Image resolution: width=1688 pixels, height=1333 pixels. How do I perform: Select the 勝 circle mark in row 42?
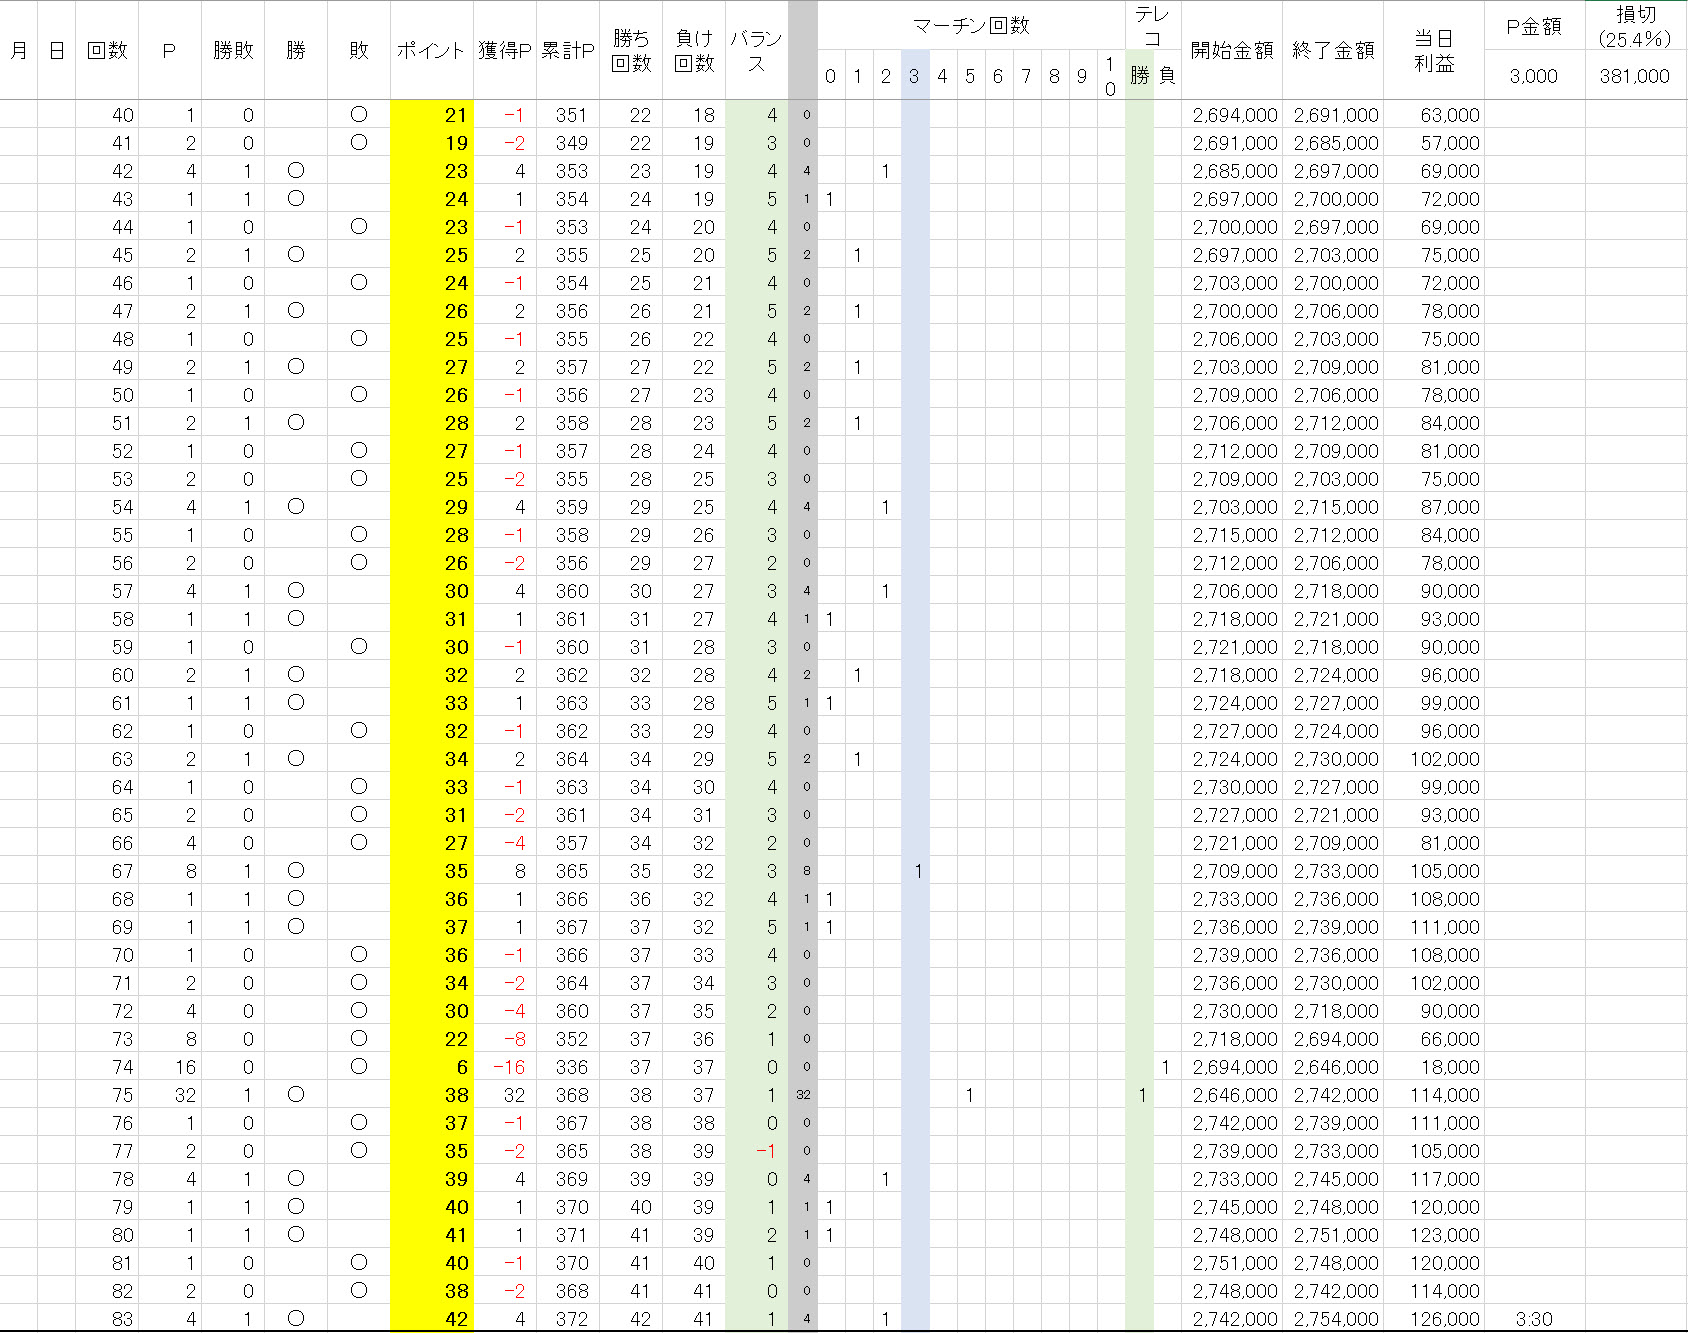coord(296,171)
